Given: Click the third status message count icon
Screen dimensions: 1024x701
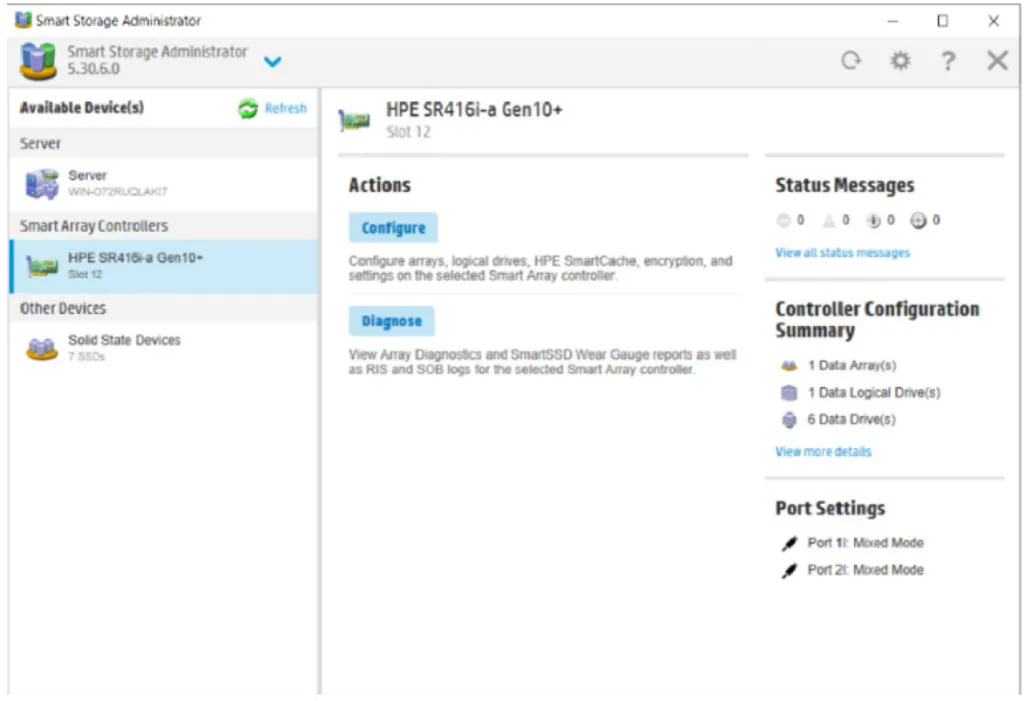Looking at the screenshot, I should point(873,220).
